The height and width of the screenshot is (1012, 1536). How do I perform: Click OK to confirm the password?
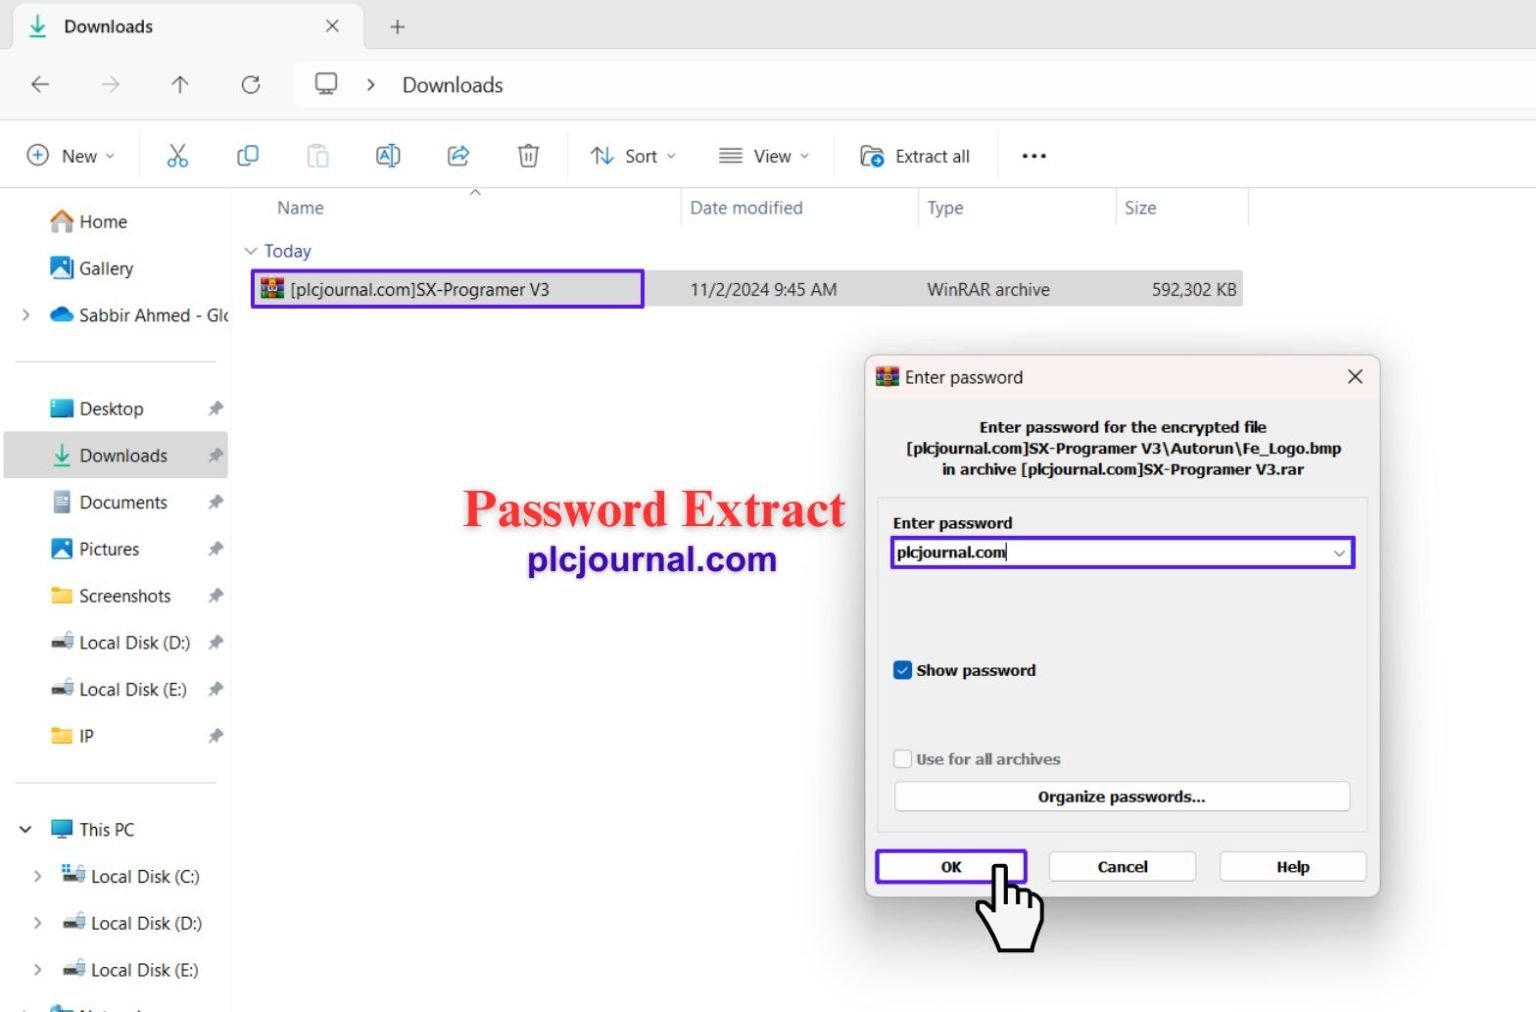[950, 867]
